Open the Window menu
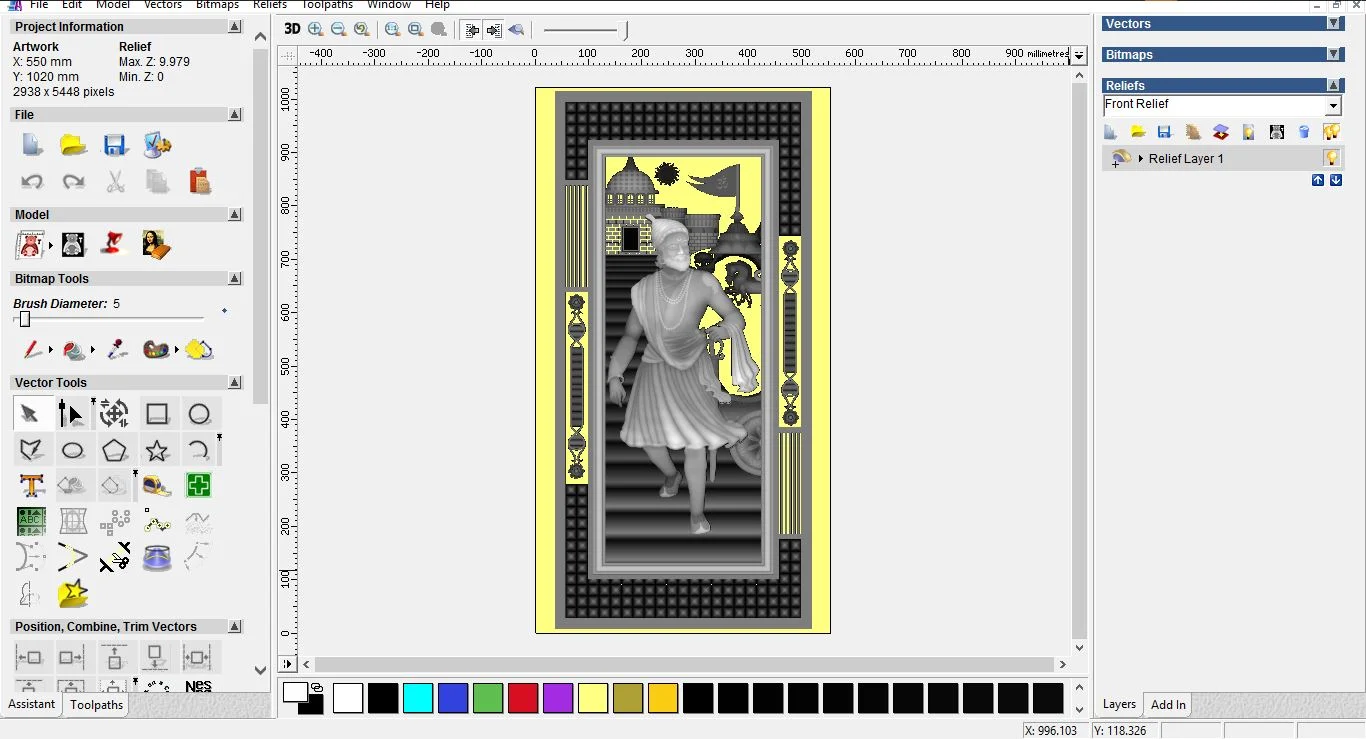The image size is (1366, 739). [388, 5]
